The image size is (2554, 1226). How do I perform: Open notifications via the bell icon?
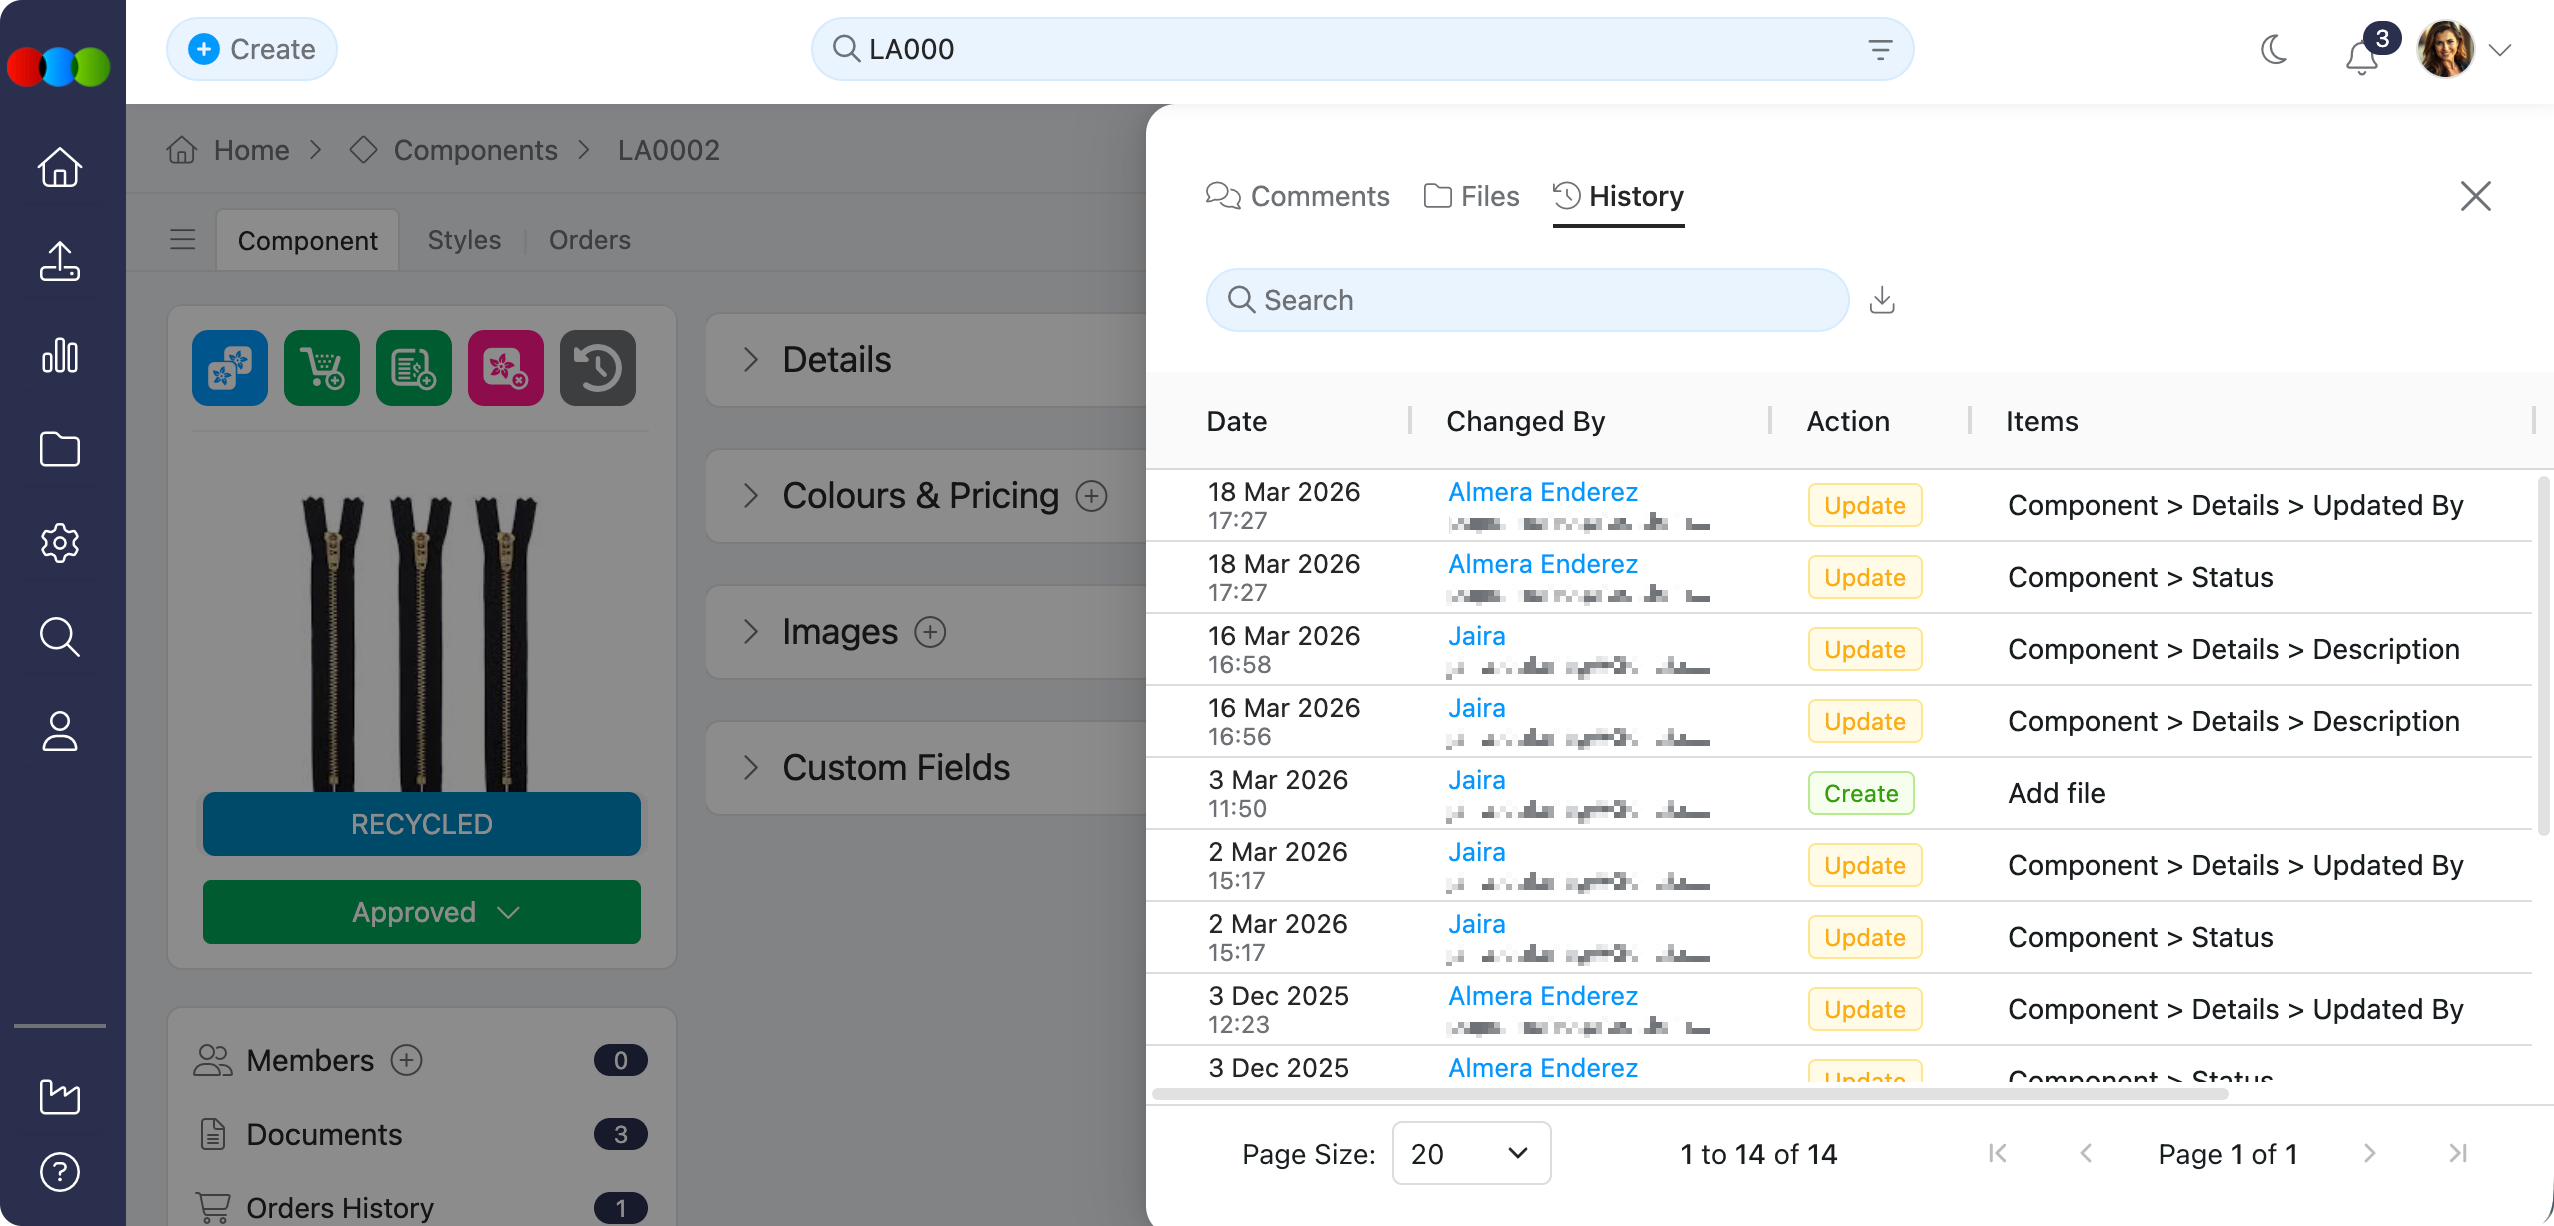coord(2360,57)
